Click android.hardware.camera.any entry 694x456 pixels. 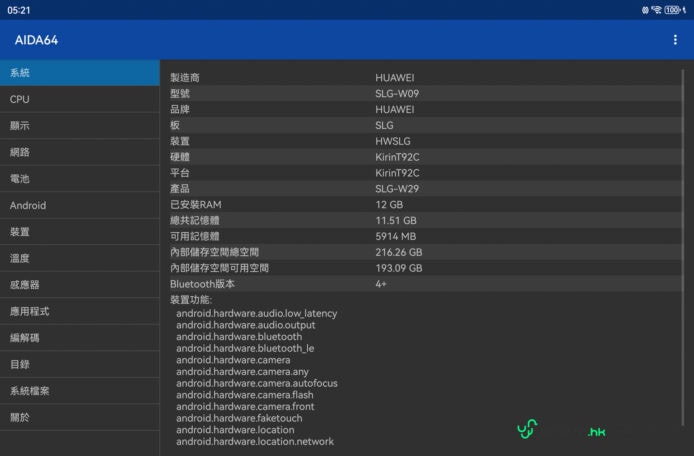click(243, 371)
